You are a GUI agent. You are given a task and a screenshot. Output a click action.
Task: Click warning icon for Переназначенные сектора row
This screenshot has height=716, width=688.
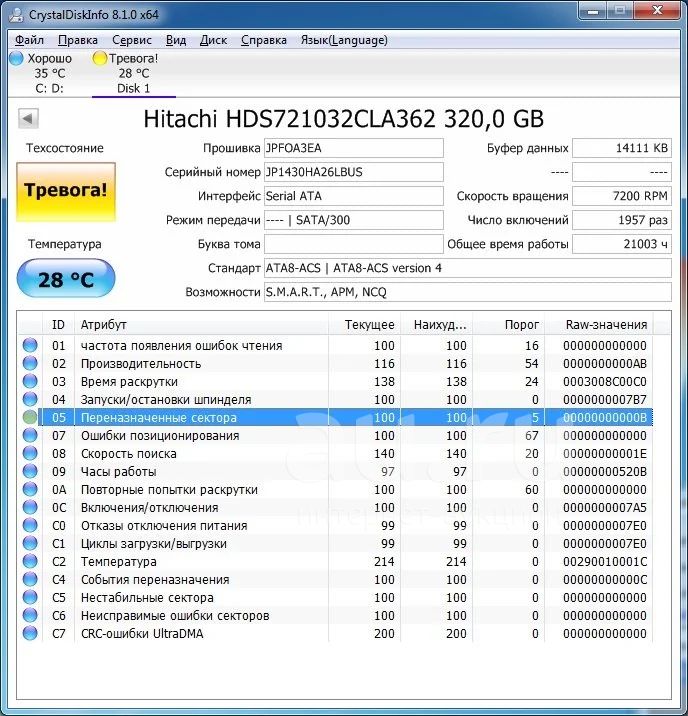(30, 417)
